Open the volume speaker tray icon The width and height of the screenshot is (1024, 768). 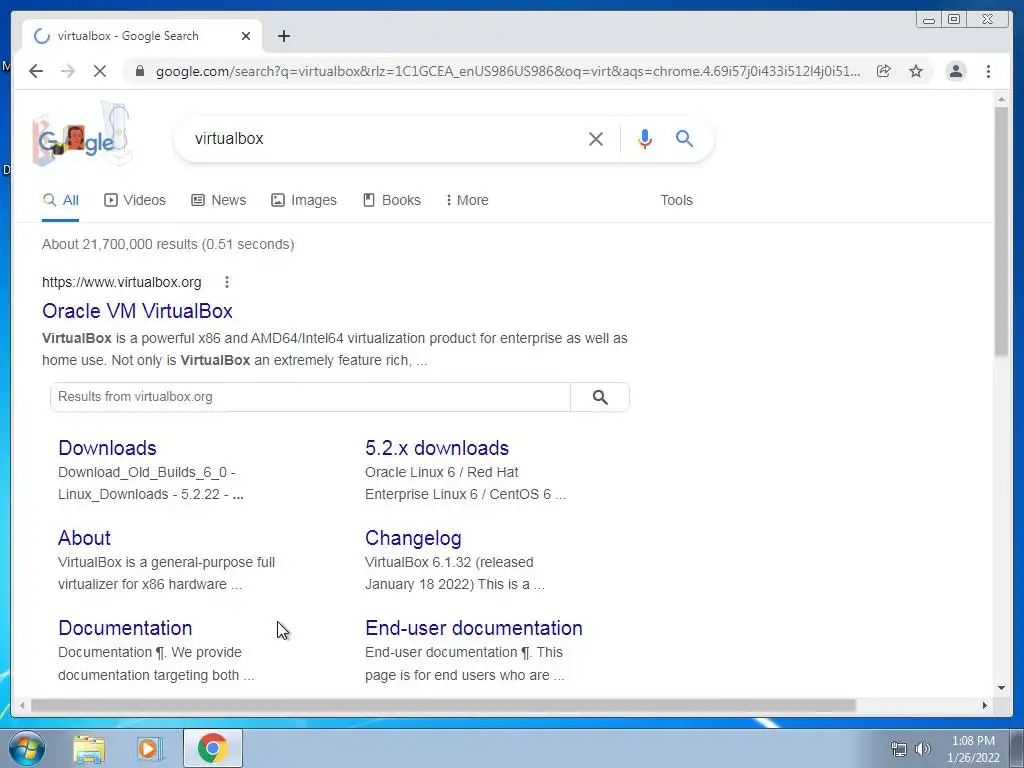click(x=922, y=749)
